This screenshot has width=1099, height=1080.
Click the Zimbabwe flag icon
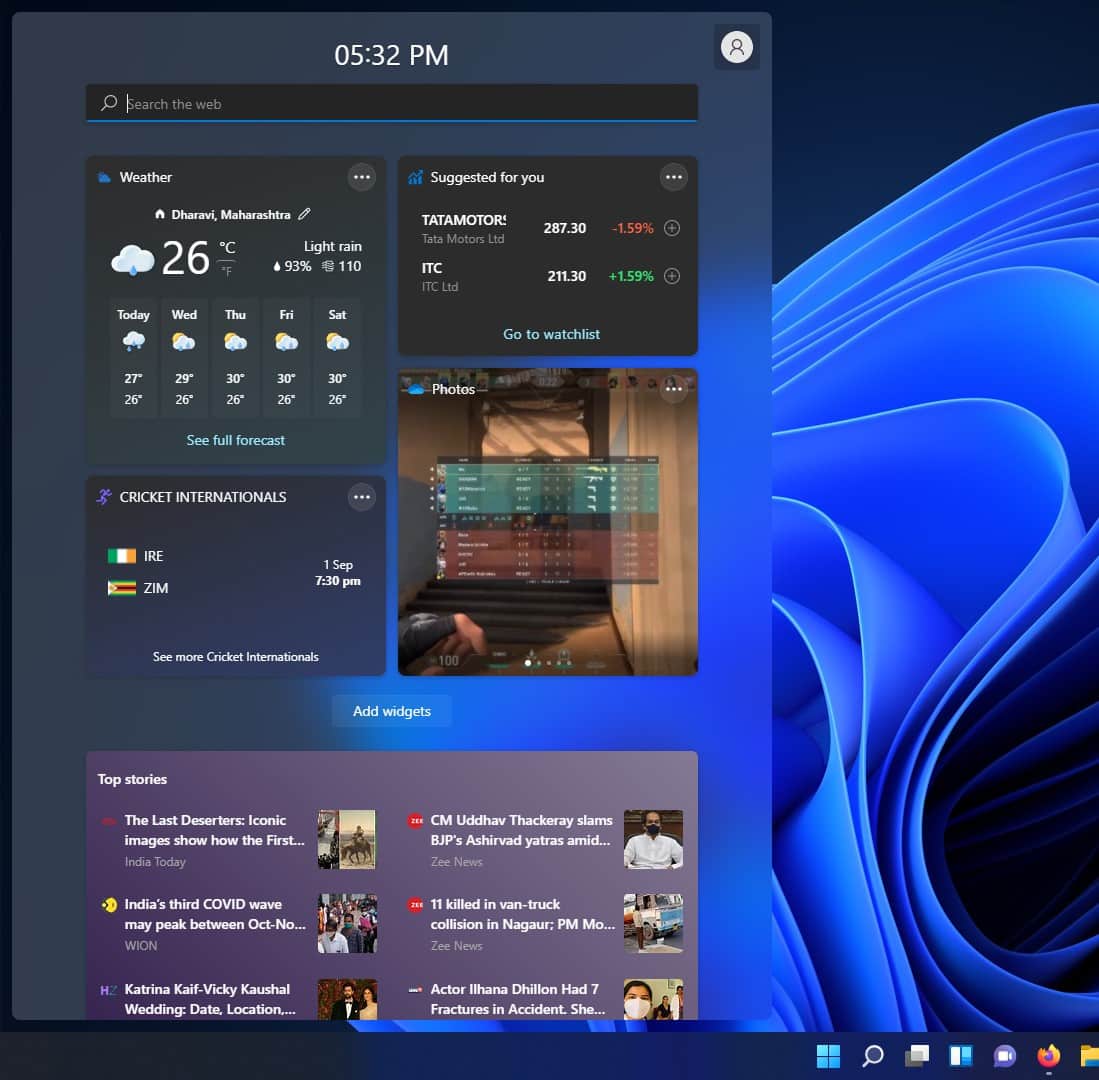(x=121, y=588)
